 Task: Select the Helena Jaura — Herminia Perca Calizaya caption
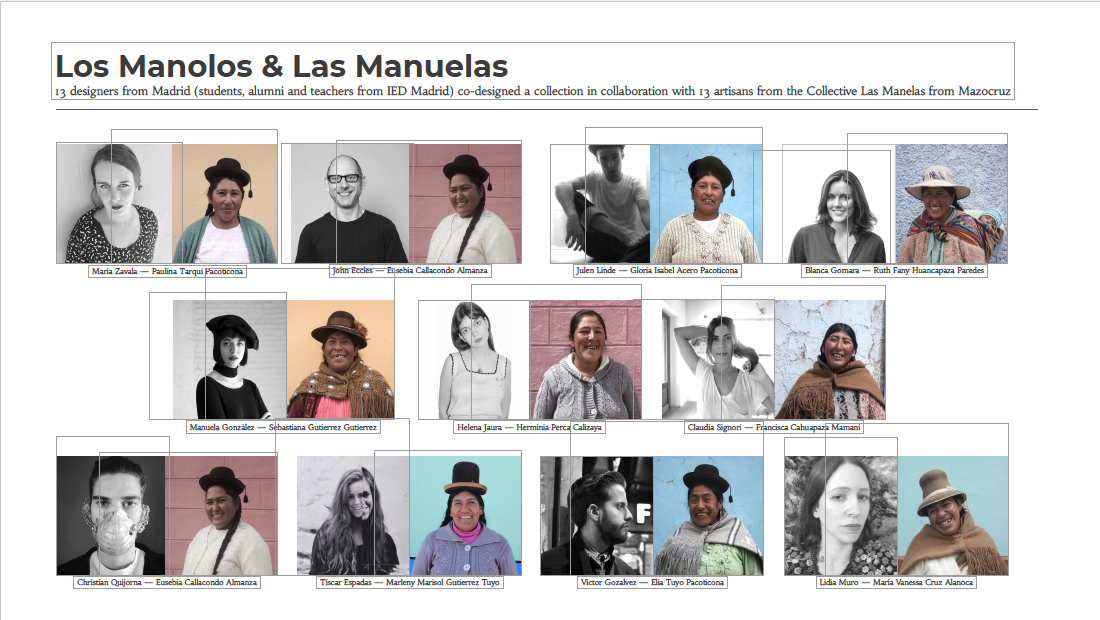click(x=529, y=427)
